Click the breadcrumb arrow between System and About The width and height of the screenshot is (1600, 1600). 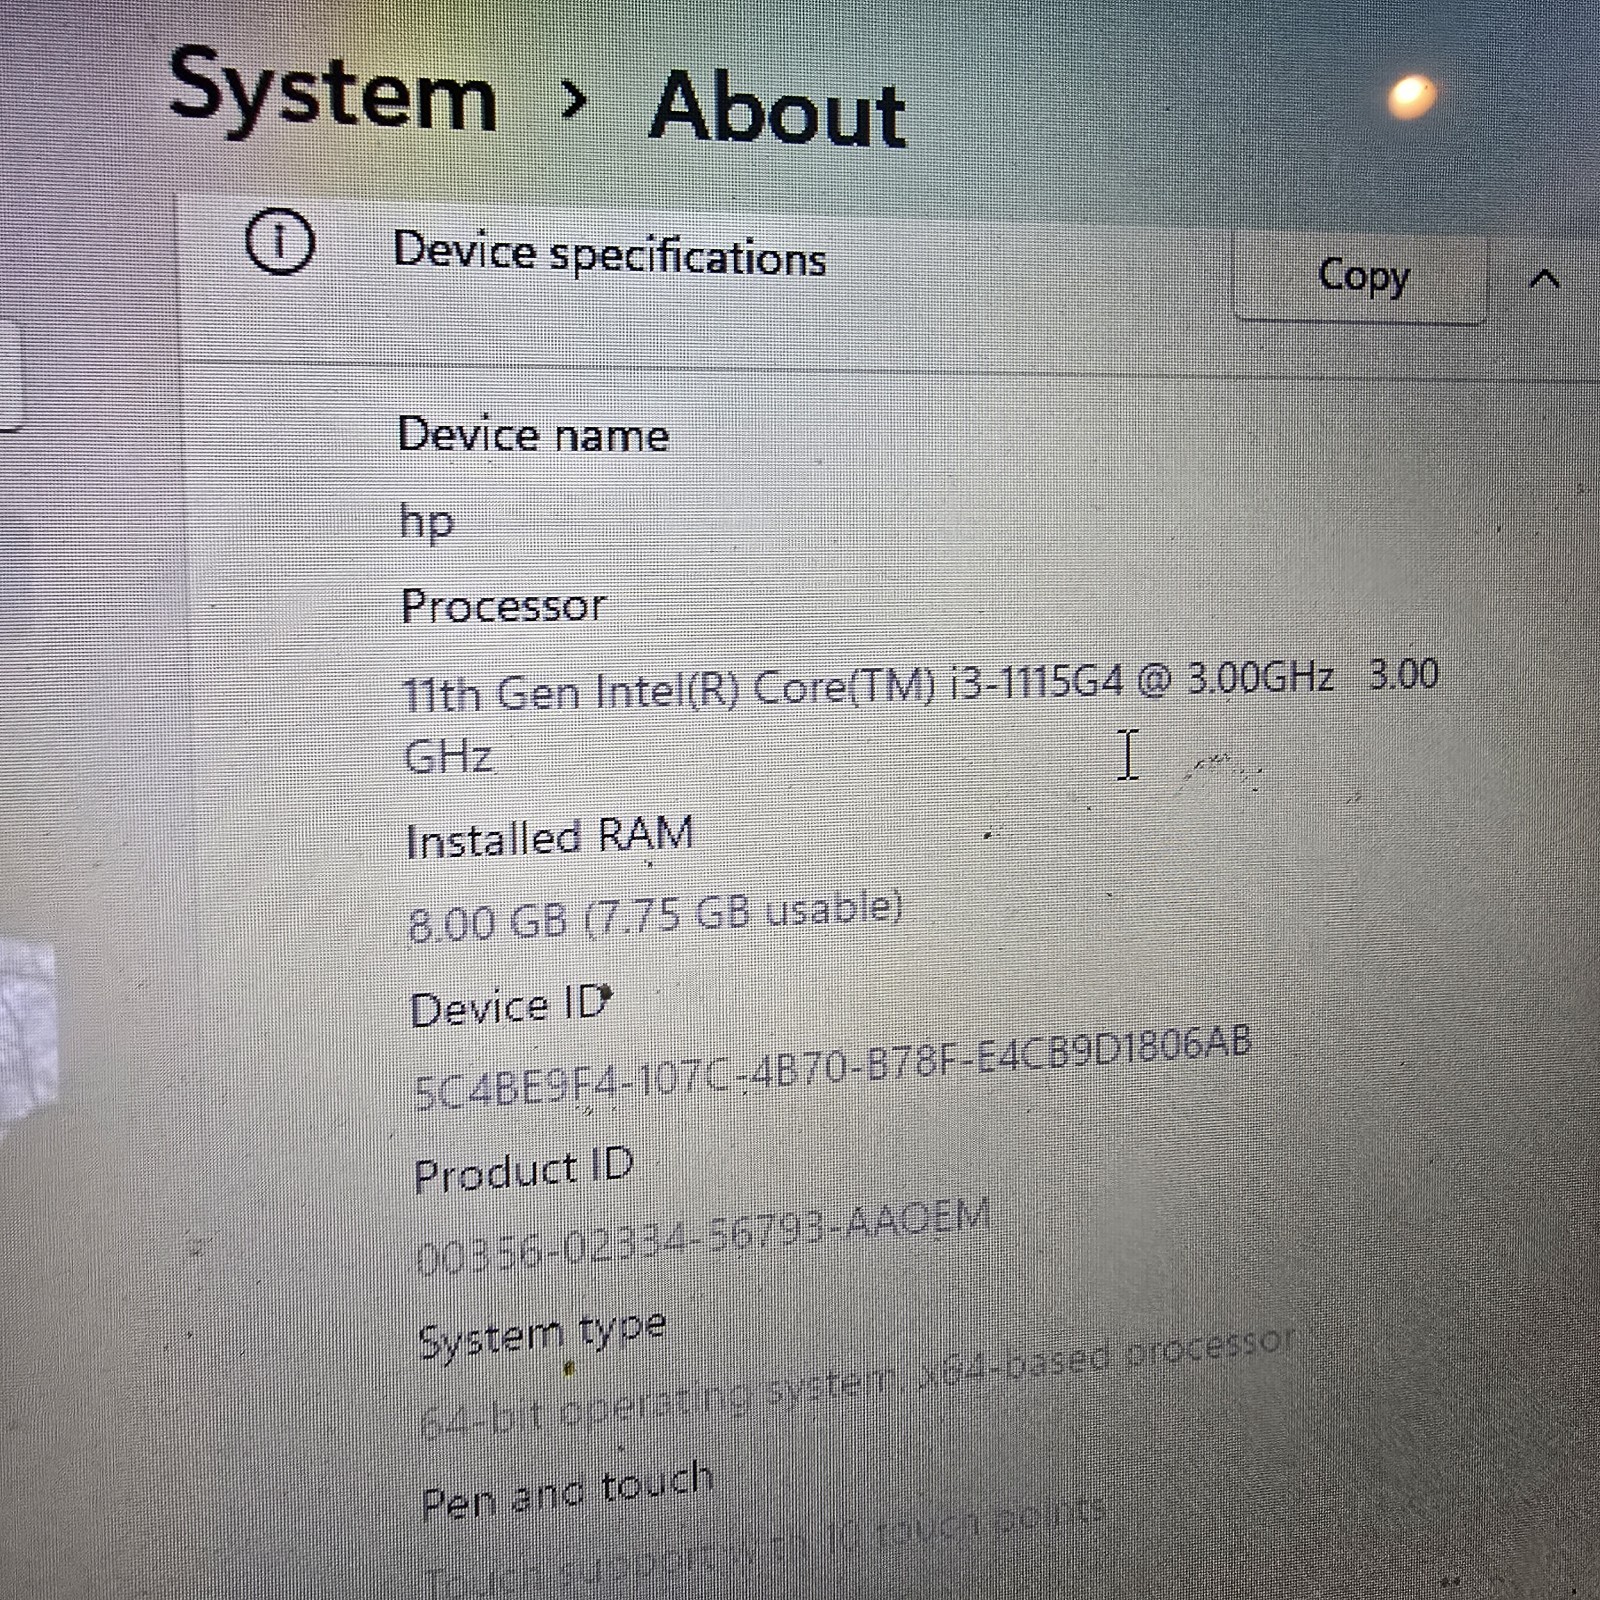[574, 99]
